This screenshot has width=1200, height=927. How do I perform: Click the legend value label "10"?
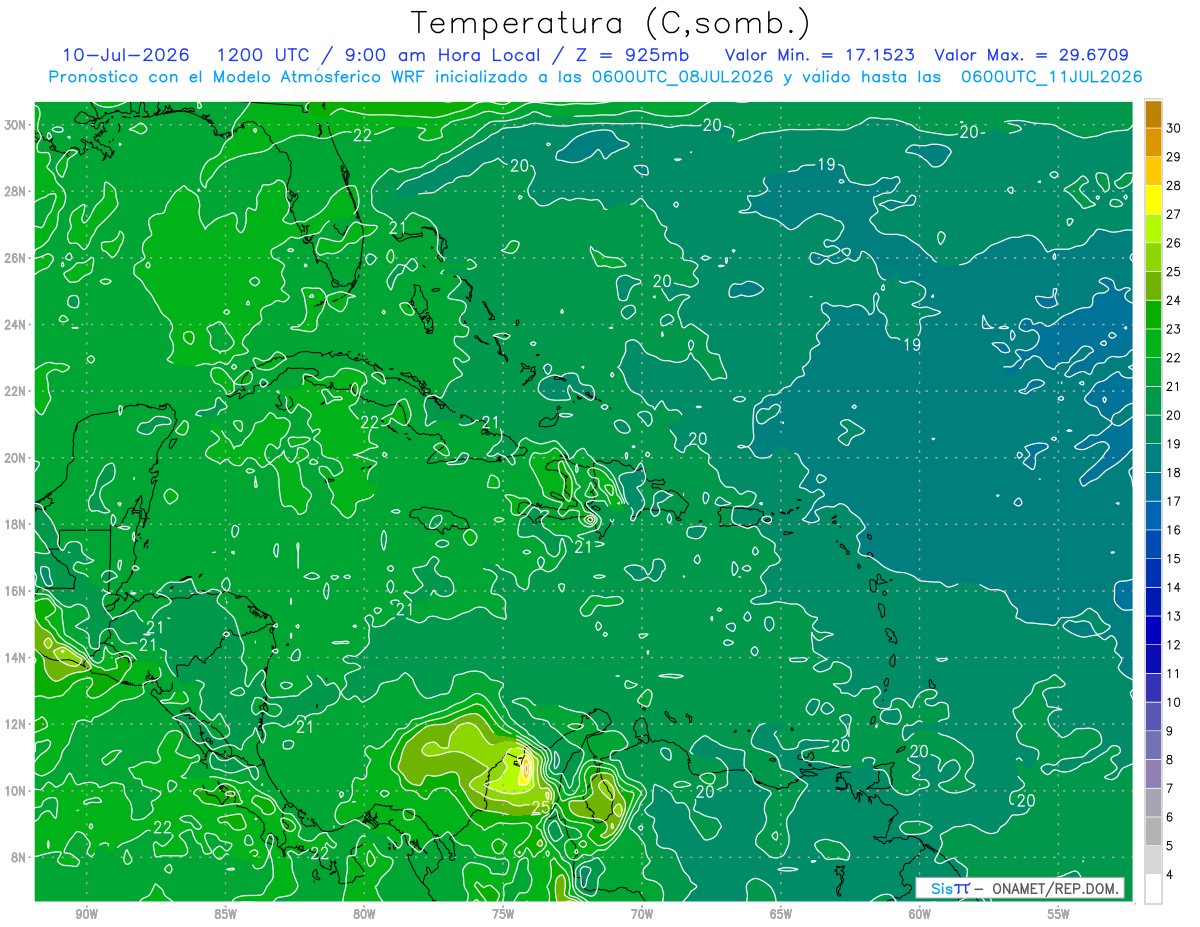pyautogui.click(x=1175, y=702)
